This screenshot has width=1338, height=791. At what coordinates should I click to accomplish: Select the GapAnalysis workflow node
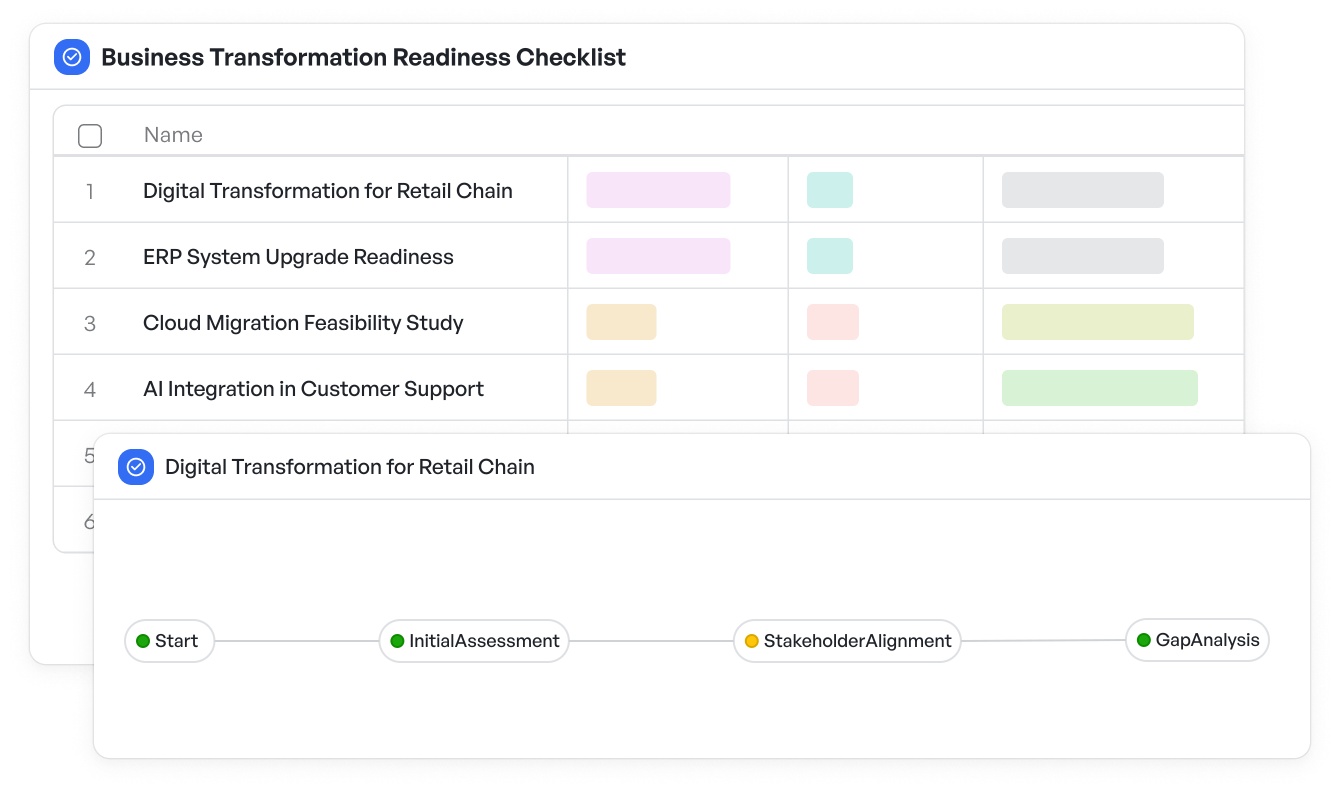pyautogui.click(x=1197, y=640)
